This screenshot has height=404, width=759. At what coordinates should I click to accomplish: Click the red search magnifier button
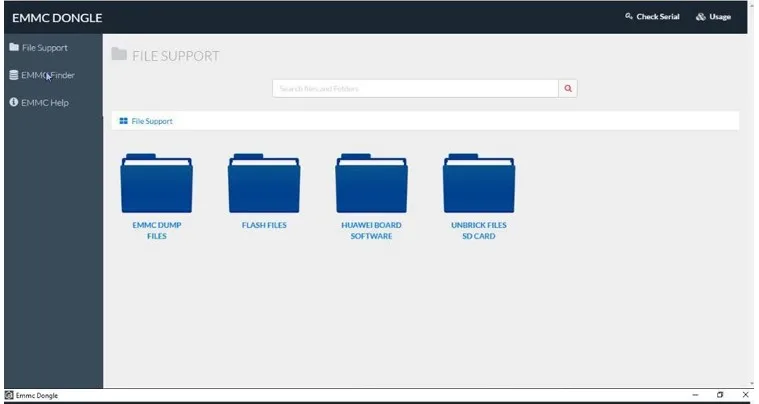click(568, 89)
